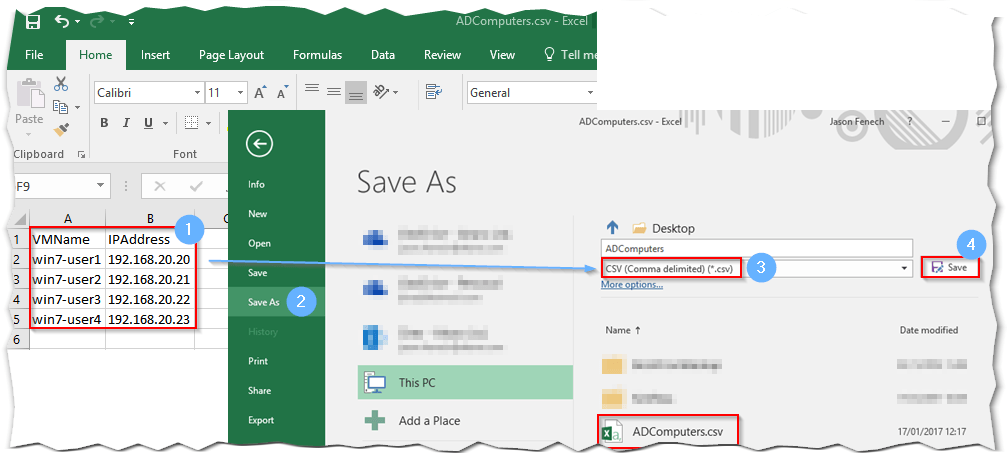Viewport: 1007px width, 461px height.
Task: Click the Orientation text rotation icon
Action: coord(382,92)
